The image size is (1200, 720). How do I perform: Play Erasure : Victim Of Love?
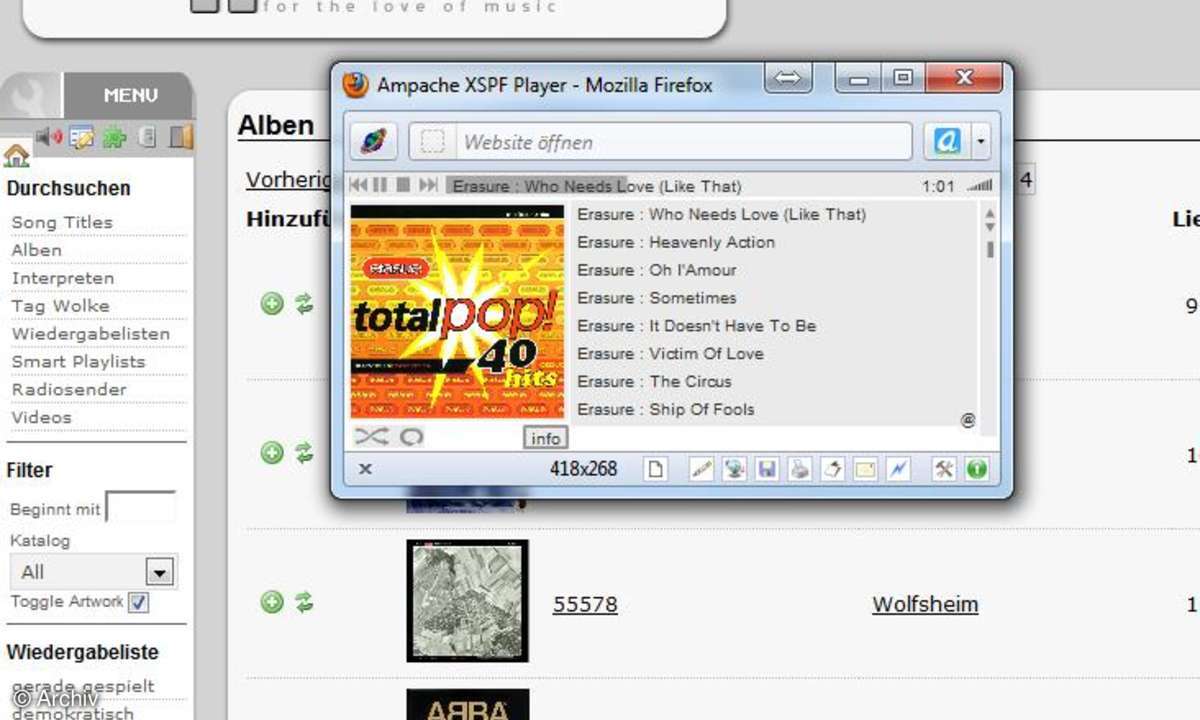tap(670, 354)
